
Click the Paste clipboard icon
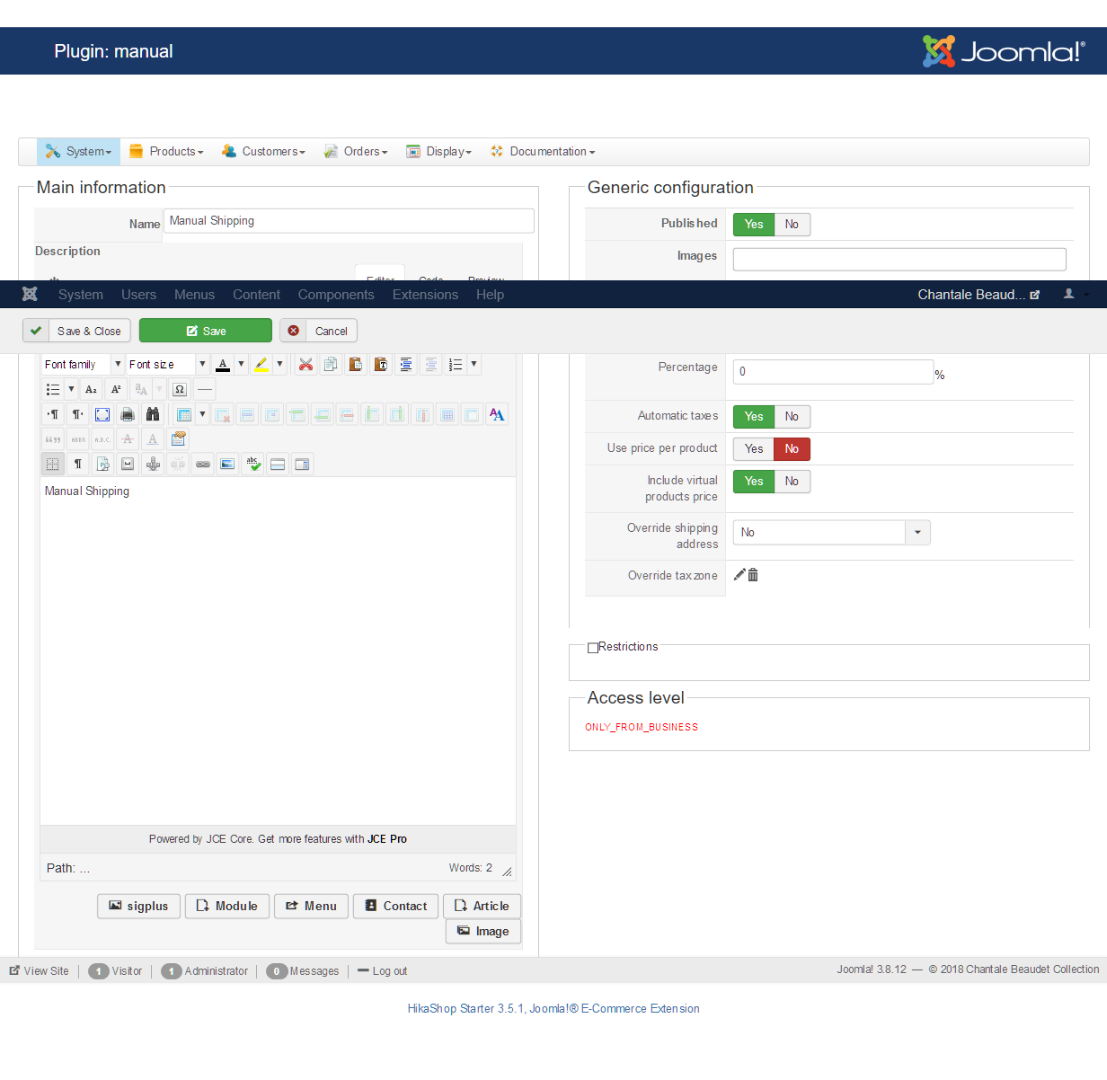point(356,364)
